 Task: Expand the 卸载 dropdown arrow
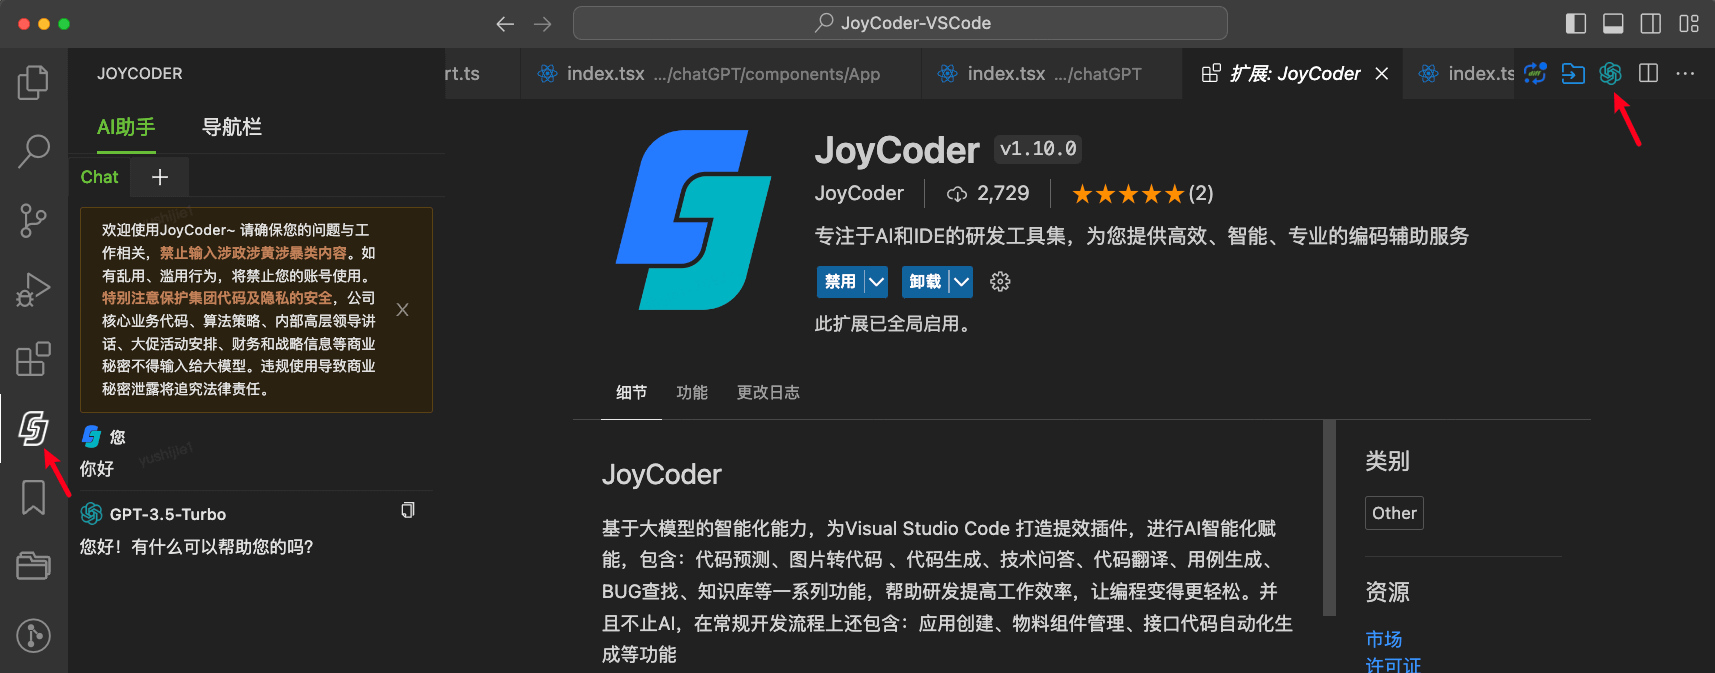(962, 282)
